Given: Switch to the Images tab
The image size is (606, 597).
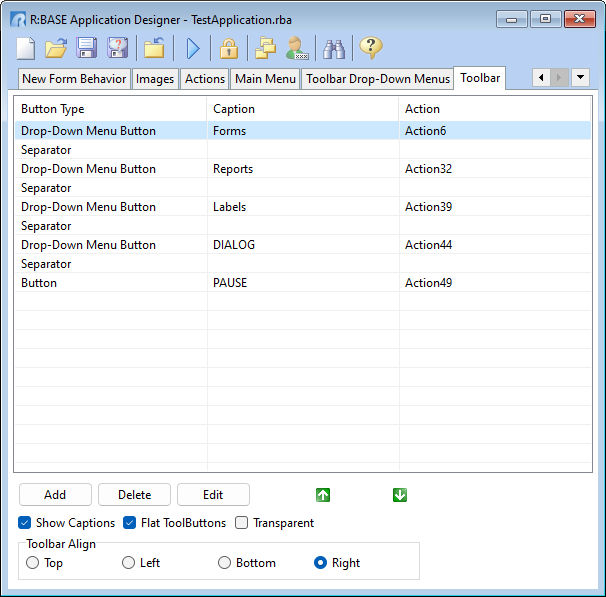Looking at the screenshot, I should pos(155,79).
